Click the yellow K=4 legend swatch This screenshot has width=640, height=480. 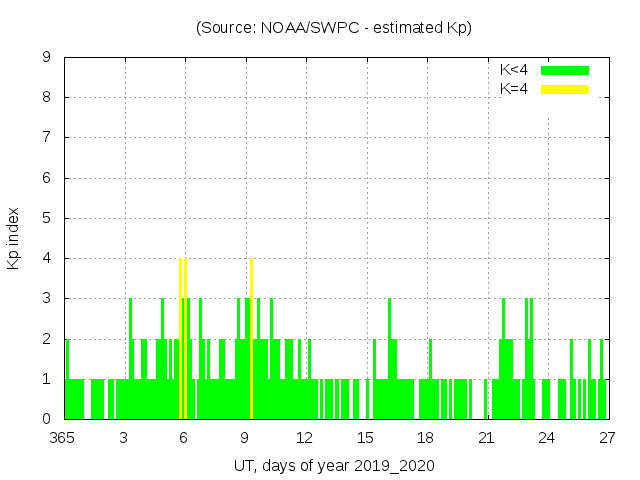click(565, 89)
